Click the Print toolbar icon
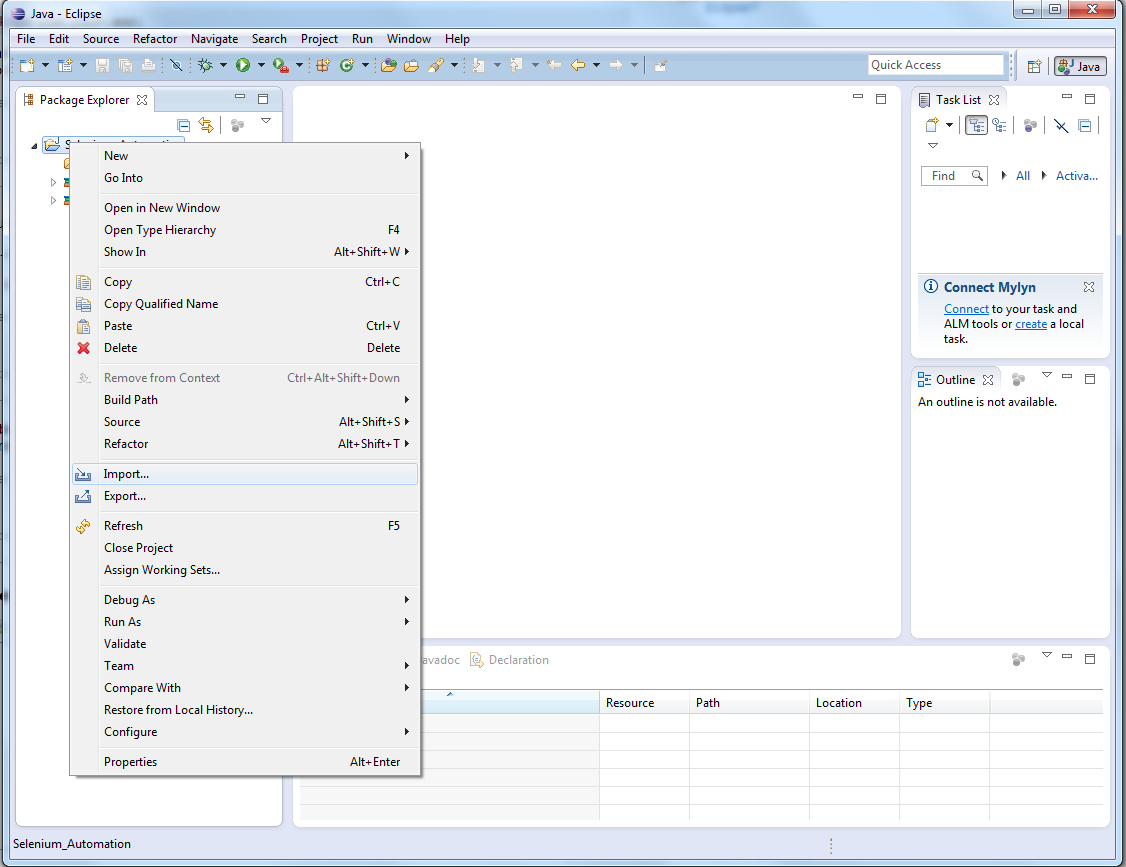Image resolution: width=1126 pixels, height=867 pixels. click(148, 65)
